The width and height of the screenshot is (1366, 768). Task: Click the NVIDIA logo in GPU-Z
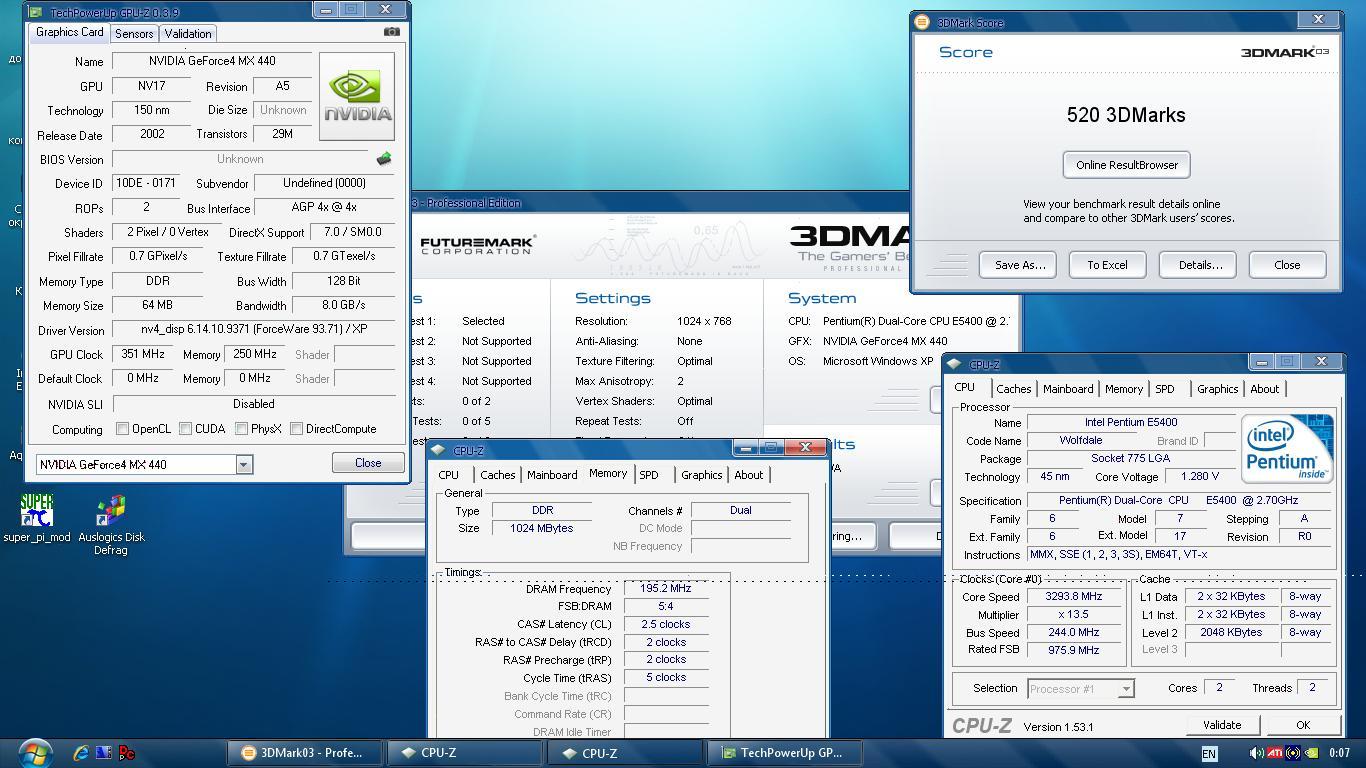tap(357, 97)
